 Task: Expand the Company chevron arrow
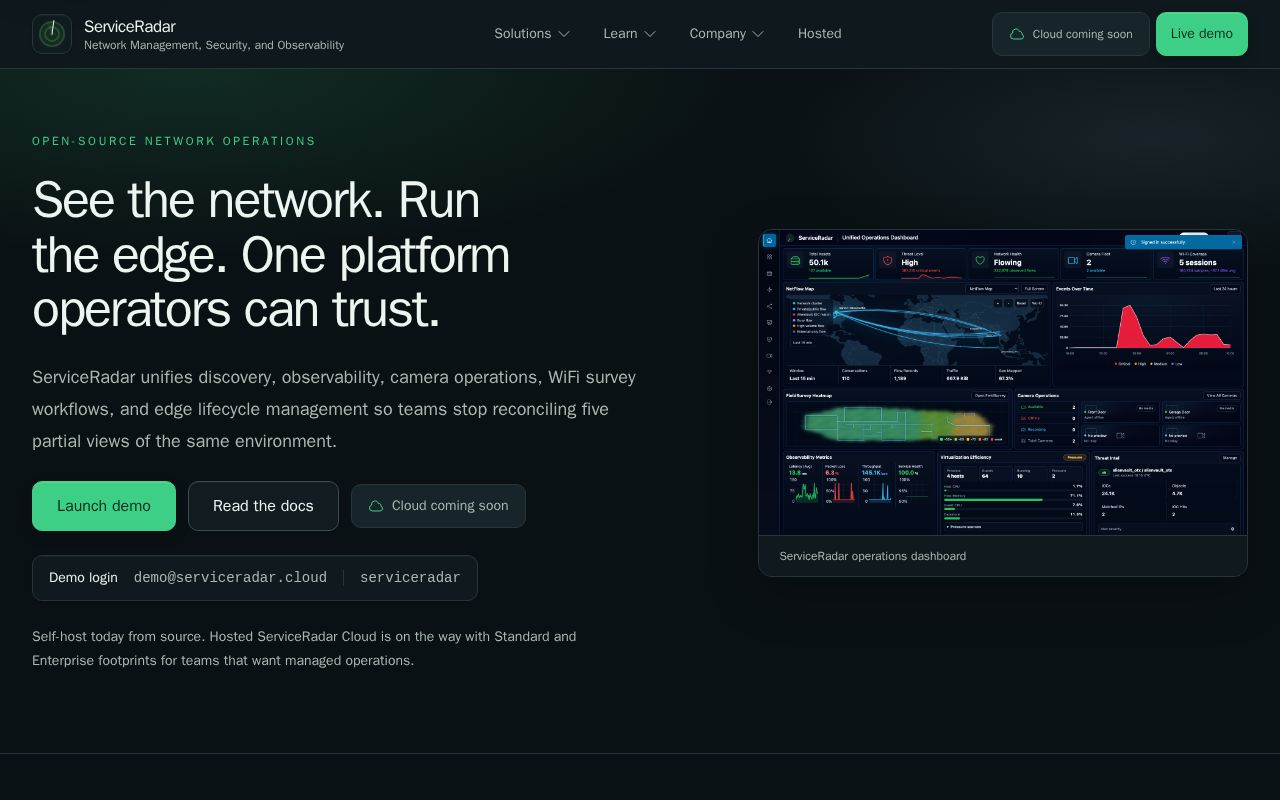coord(758,34)
